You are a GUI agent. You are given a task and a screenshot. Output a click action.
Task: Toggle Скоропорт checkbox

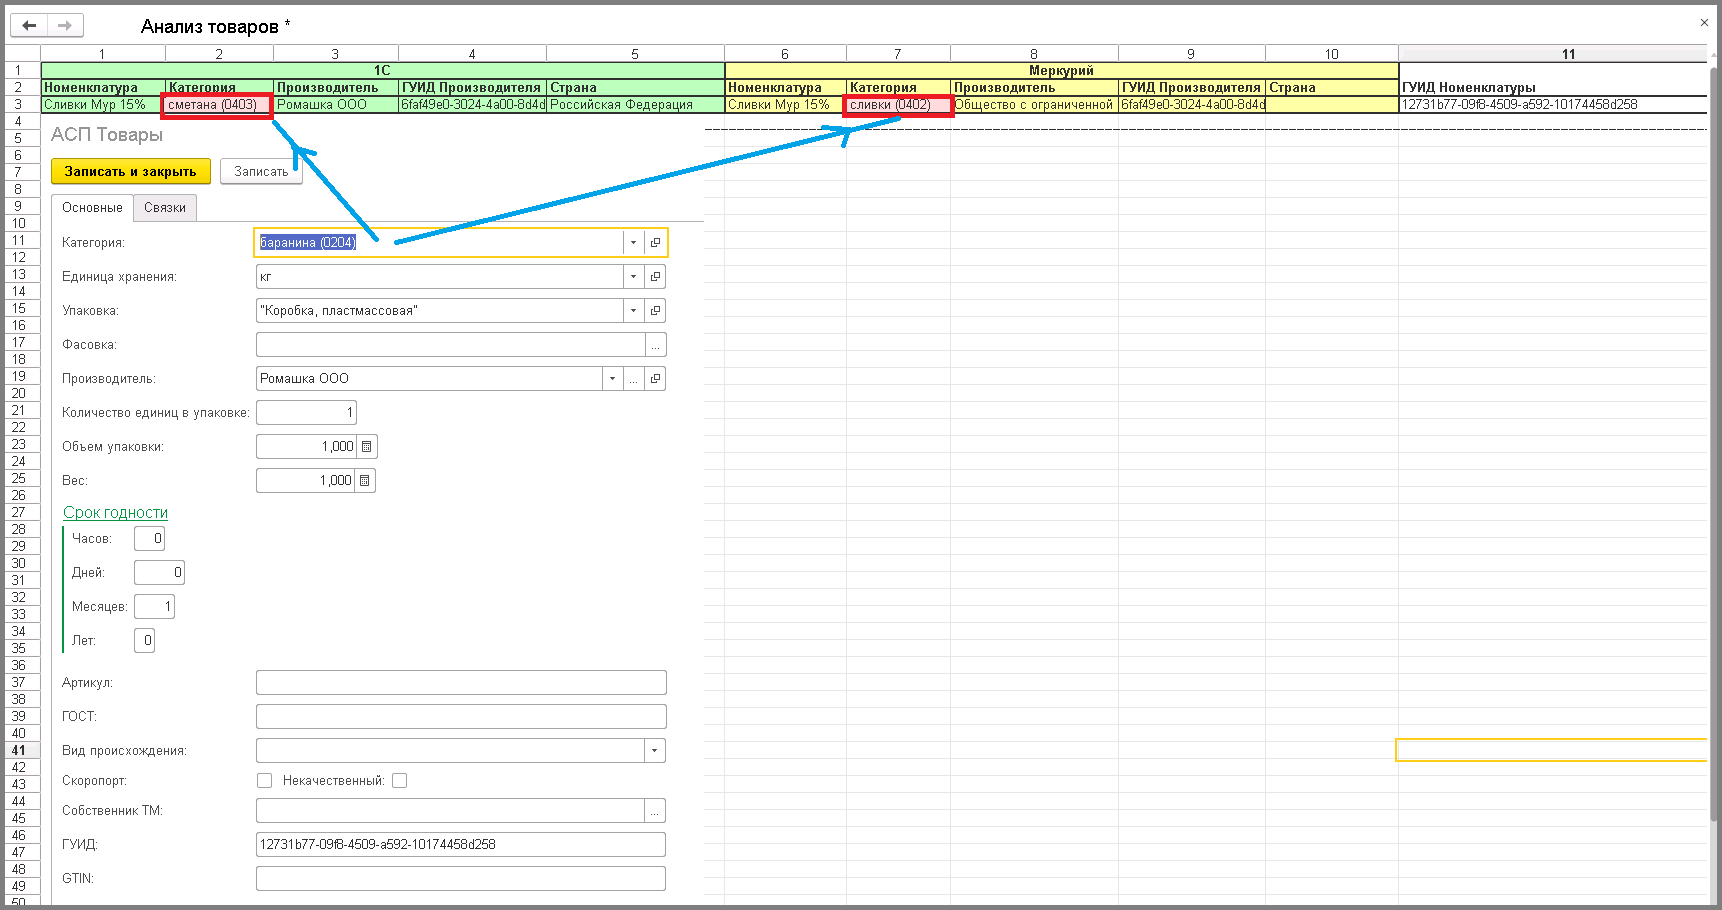pyautogui.click(x=264, y=781)
